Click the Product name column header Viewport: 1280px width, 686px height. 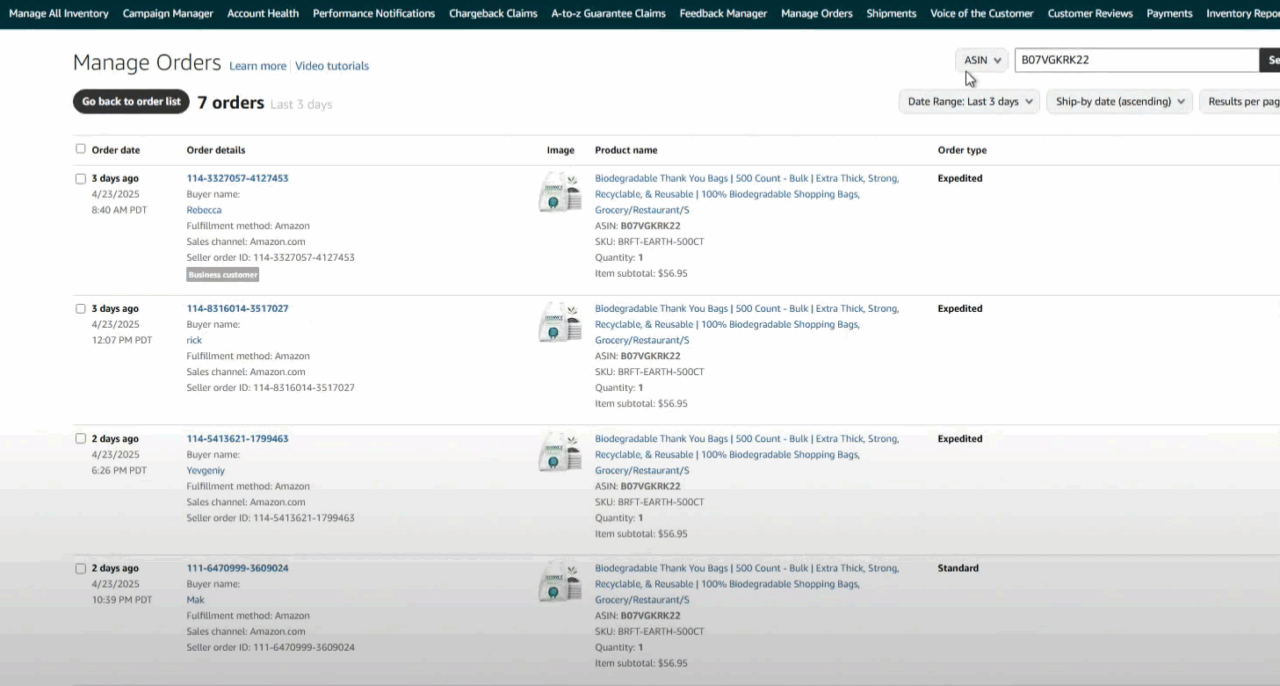pos(626,150)
